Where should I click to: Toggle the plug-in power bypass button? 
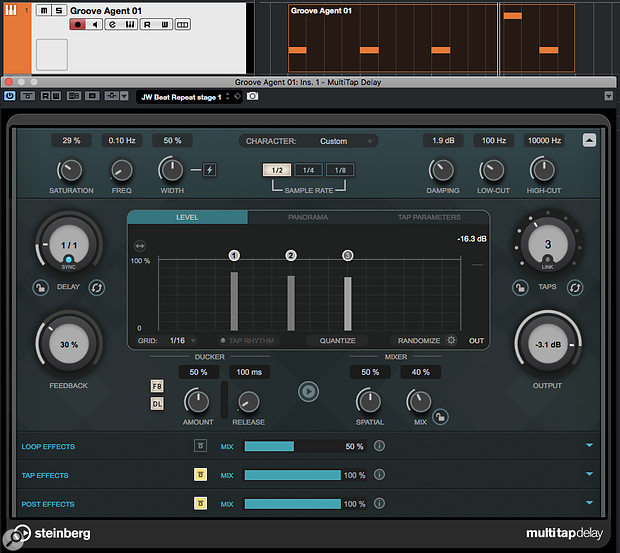click(10, 96)
